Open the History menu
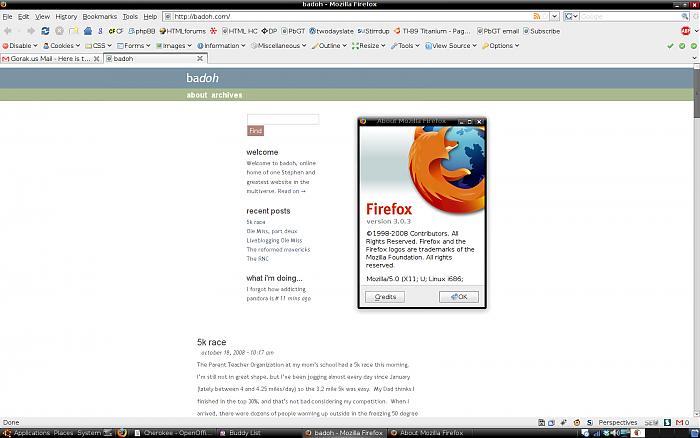 coord(66,17)
